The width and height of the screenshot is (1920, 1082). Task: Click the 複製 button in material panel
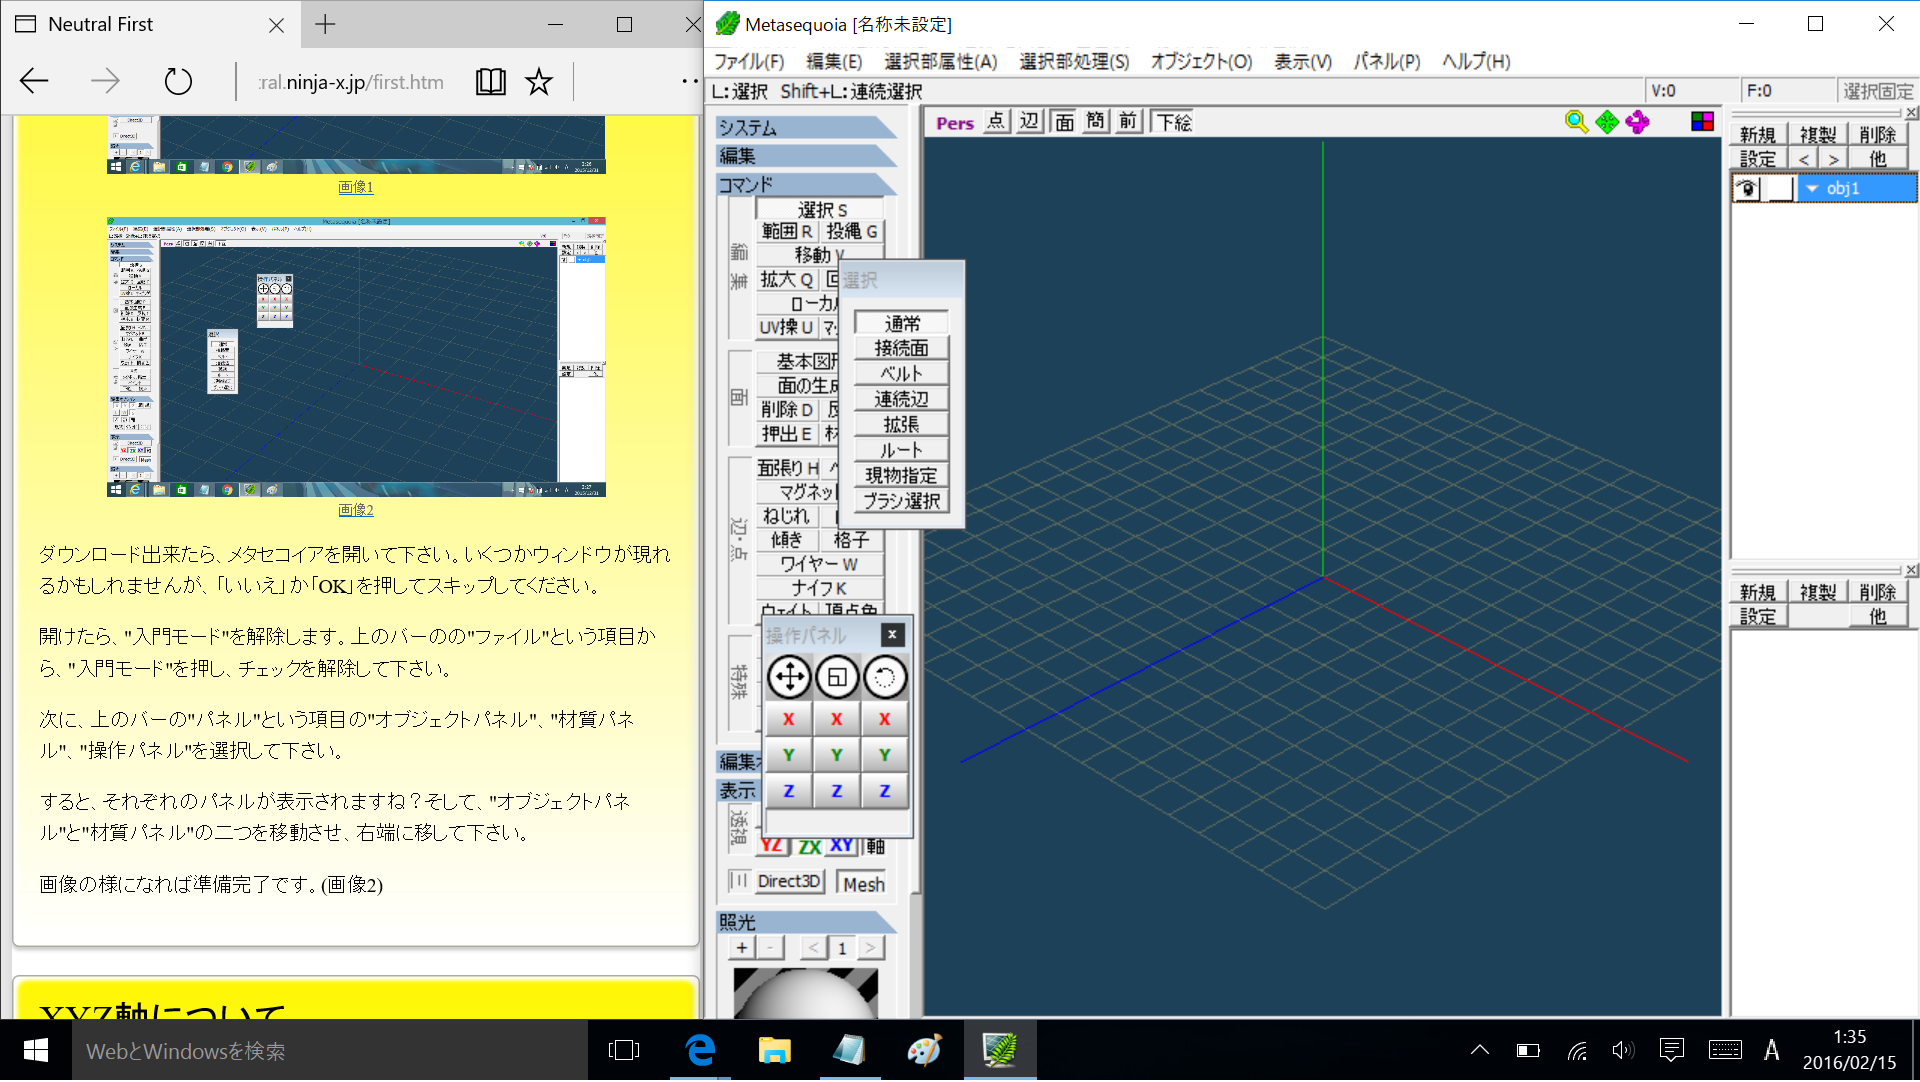[x=1817, y=592]
